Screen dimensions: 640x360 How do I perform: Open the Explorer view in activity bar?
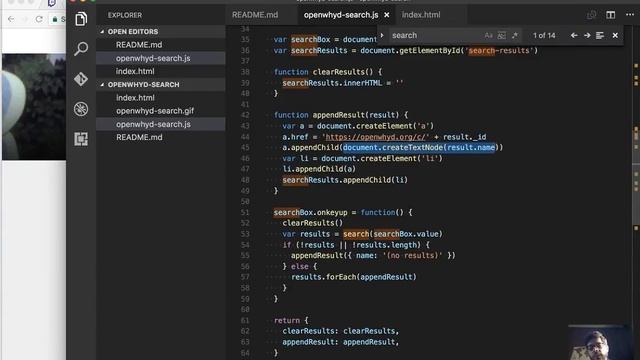point(81,19)
